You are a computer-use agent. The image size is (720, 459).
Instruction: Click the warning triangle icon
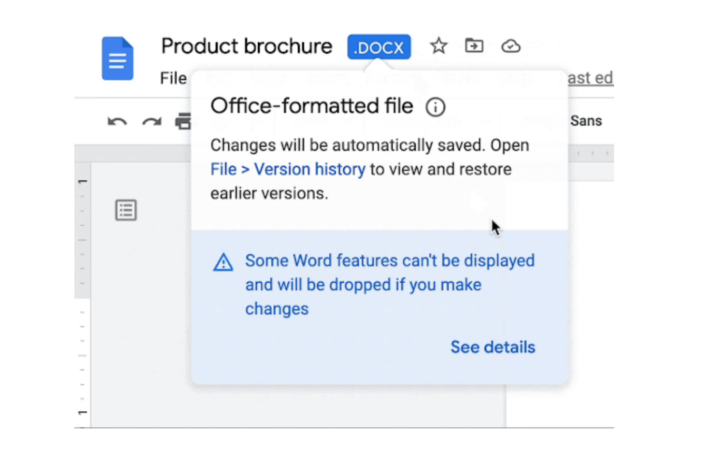tap(223, 262)
